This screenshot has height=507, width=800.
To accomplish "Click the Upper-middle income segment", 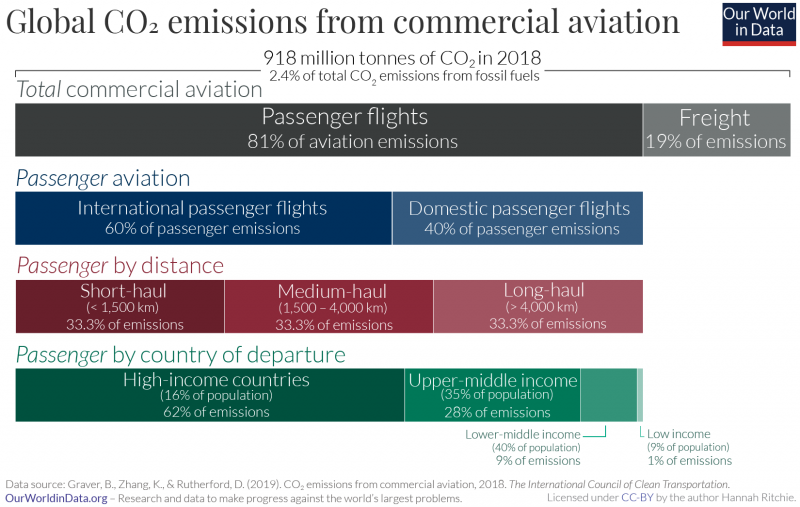I will coord(493,395).
